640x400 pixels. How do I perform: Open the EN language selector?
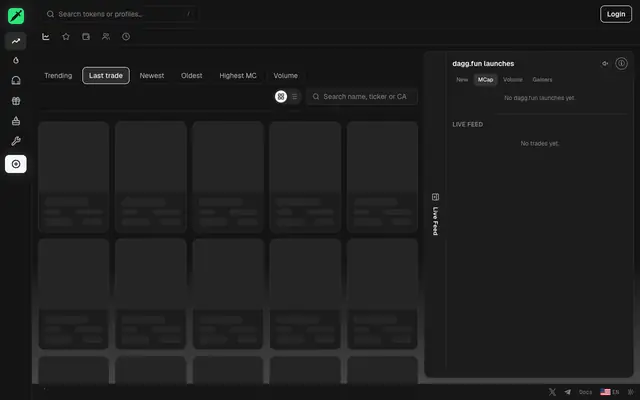pos(610,392)
